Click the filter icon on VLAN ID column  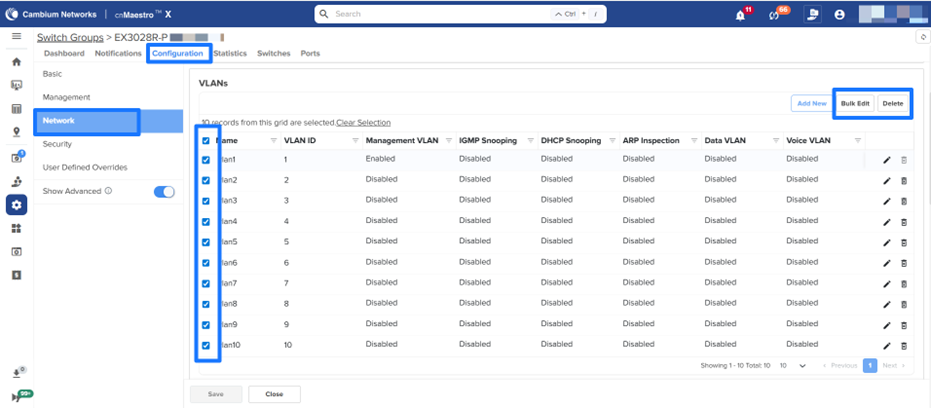pos(355,141)
